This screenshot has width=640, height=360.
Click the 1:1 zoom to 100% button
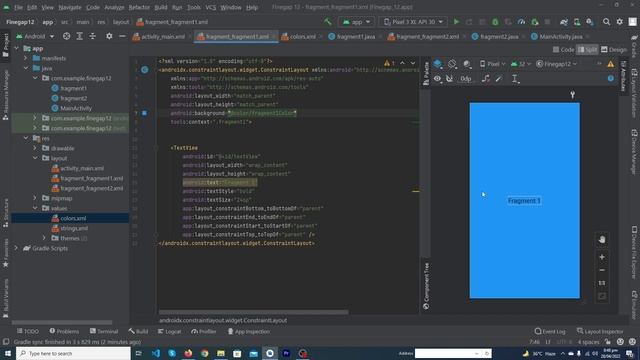tap(602, 283)
